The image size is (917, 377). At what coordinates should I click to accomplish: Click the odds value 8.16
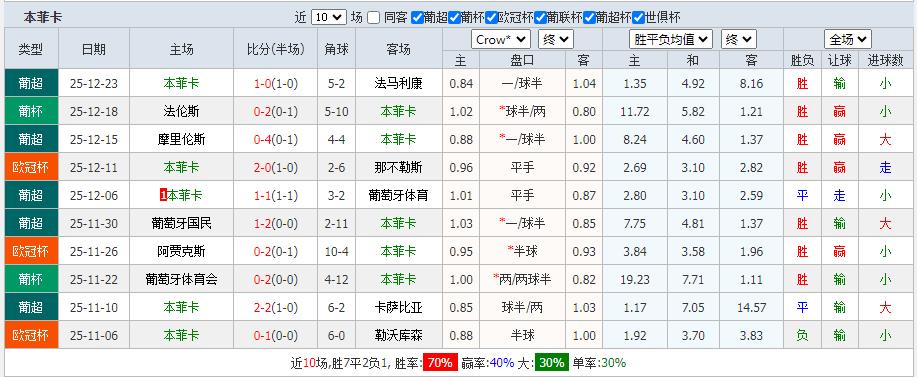(751, 84)
